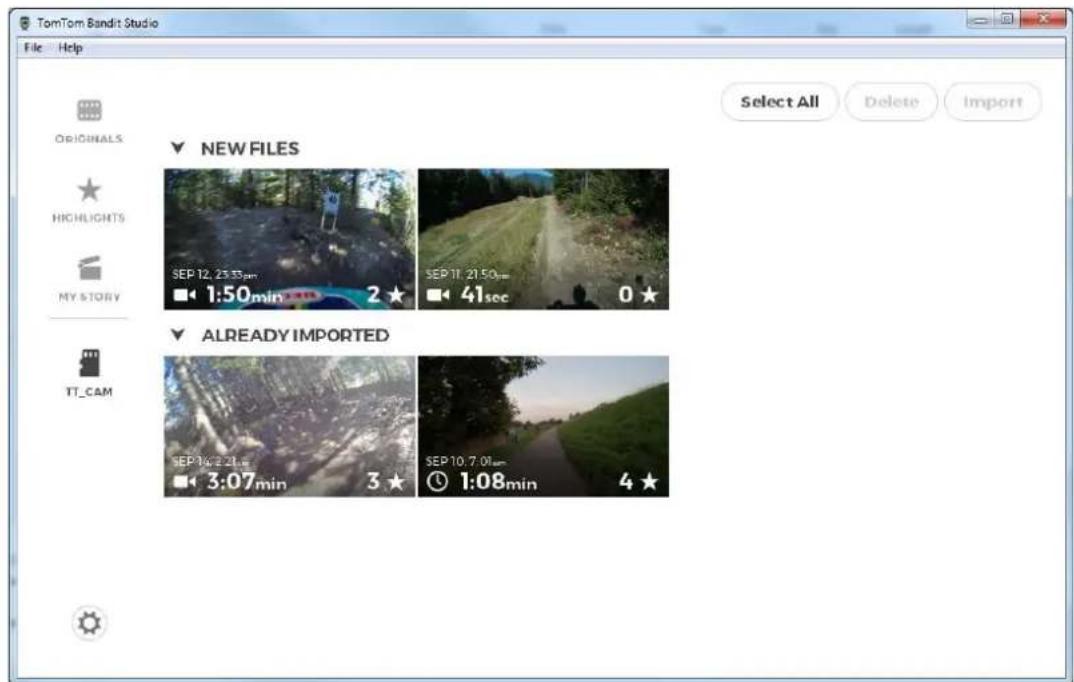Click the Delete button

(891, 102)
